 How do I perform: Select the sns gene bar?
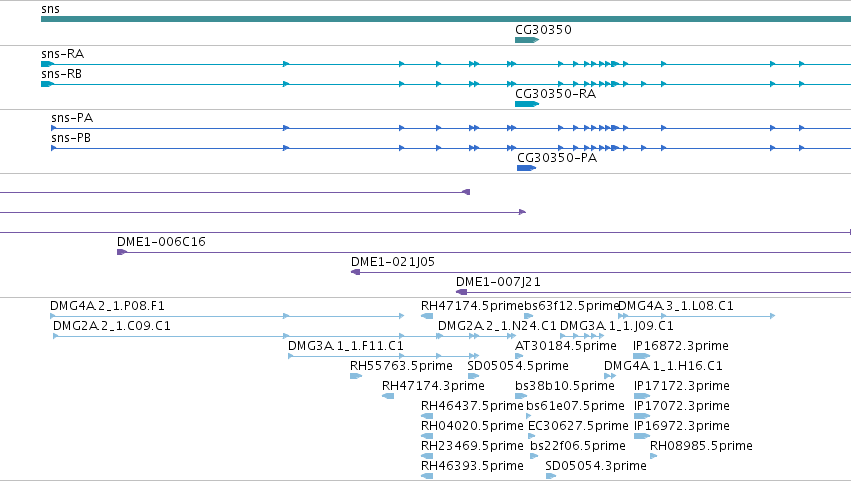(x=446, y=19)
